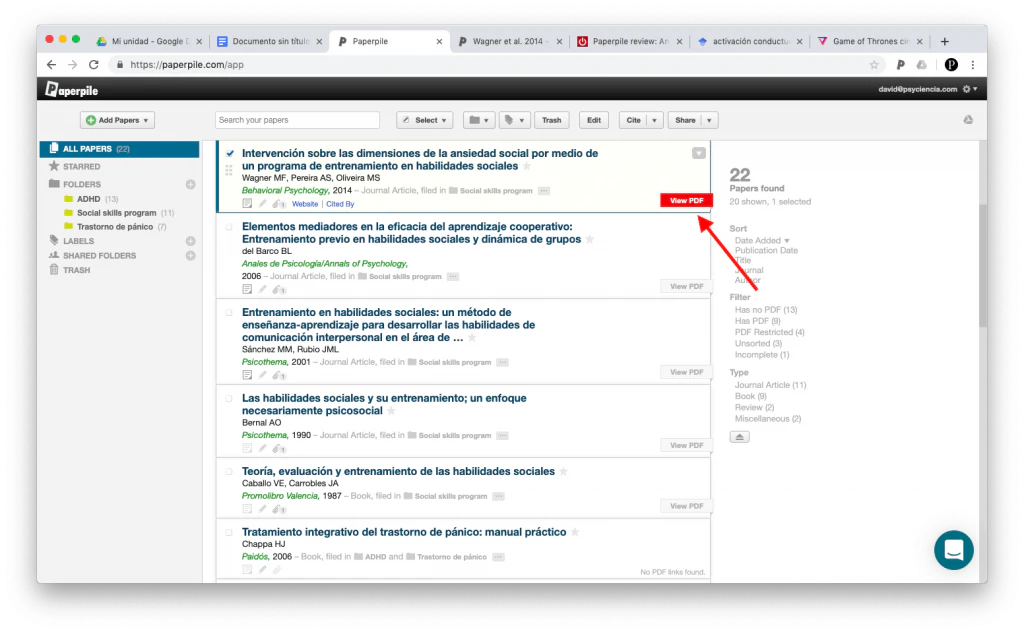Collapse the sidebar panel with eject button
Image resolution: width=1024 pixels, height=632 pixels.
tap(739, 437)
